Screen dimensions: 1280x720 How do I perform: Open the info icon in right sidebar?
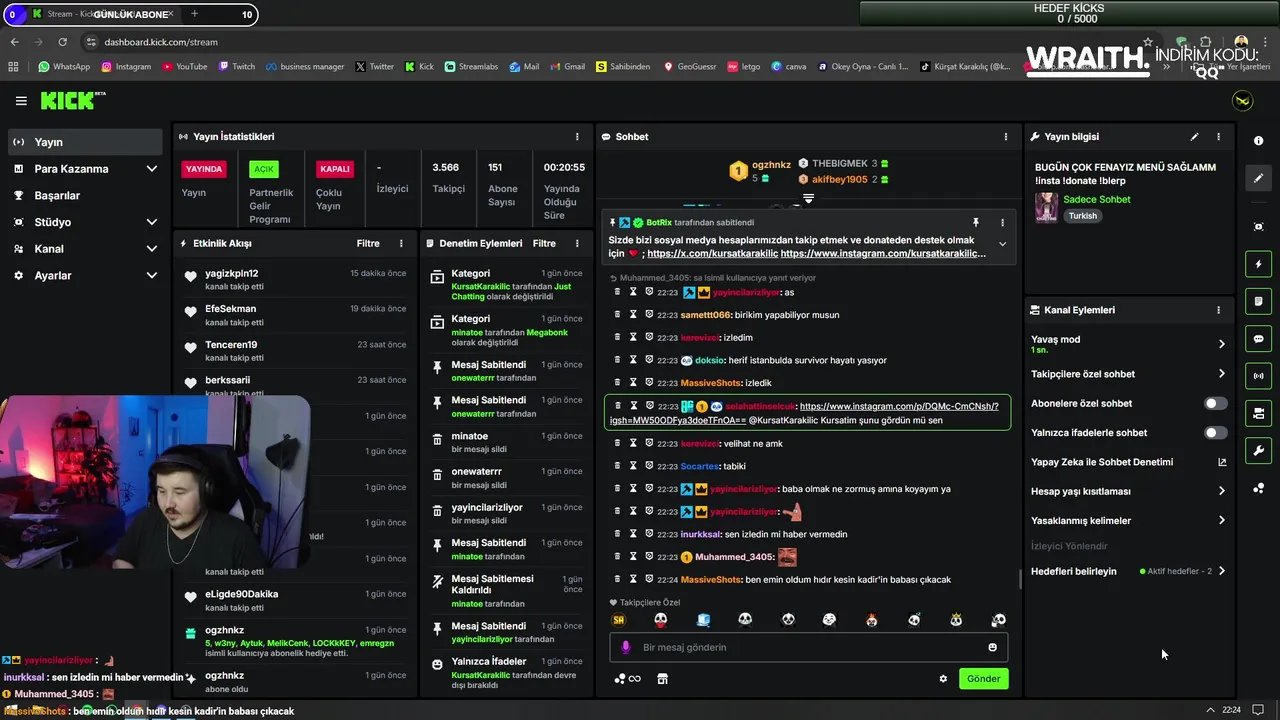pos(1258,141)
